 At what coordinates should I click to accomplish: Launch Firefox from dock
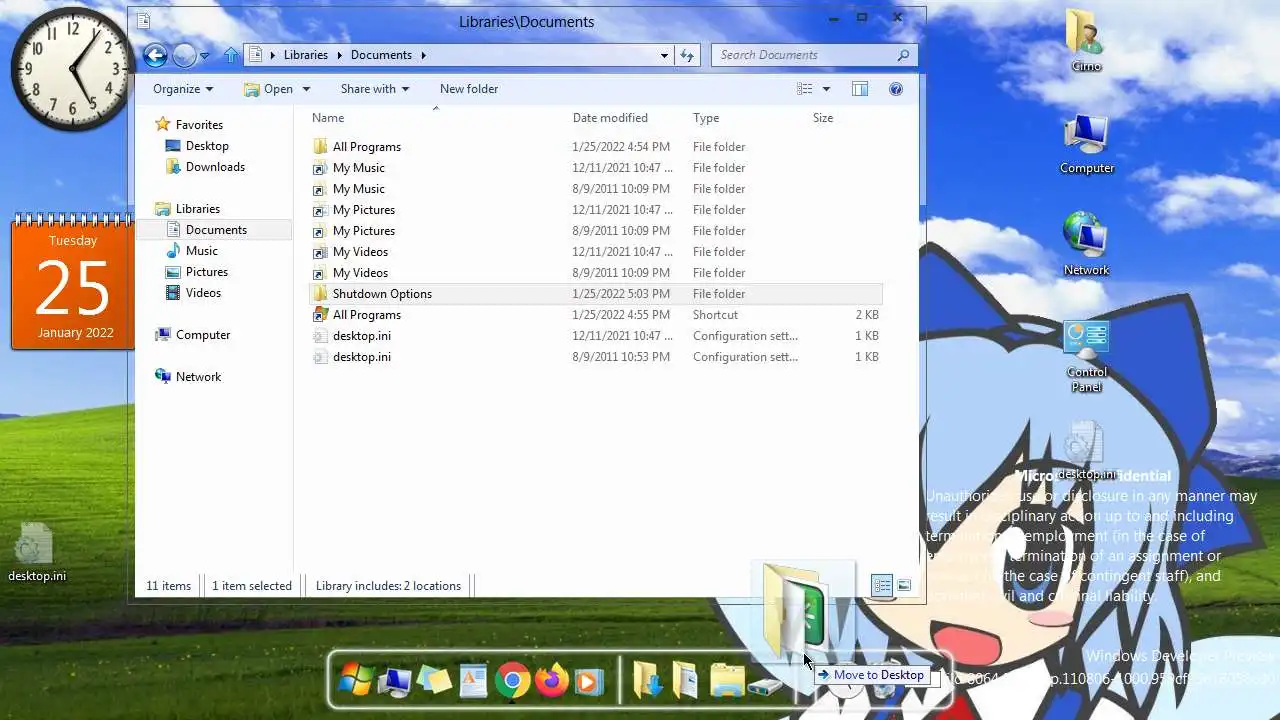pos(550,682)
